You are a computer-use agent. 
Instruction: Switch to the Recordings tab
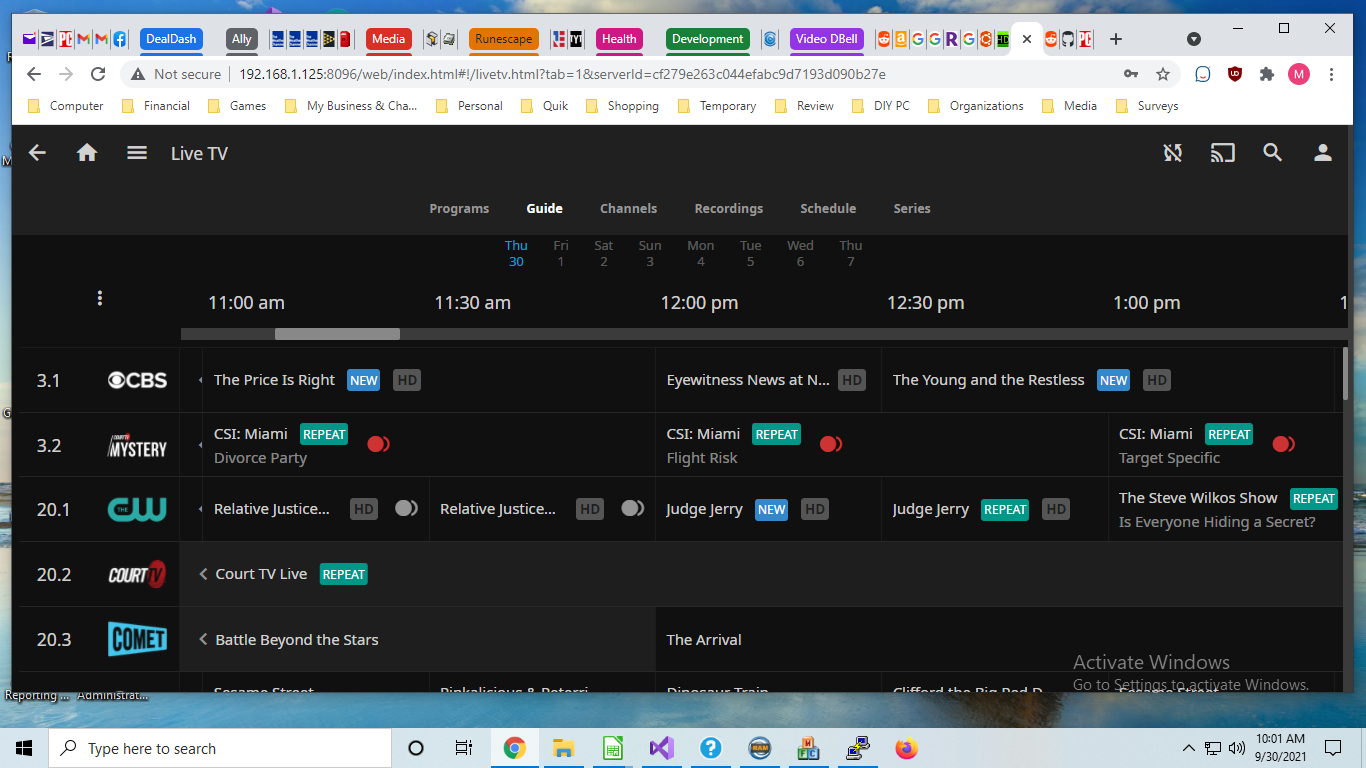coord(729,209)
